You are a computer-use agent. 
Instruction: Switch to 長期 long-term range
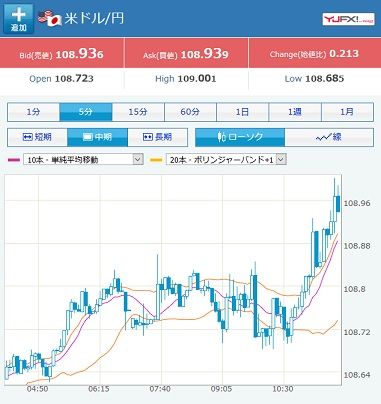pos(158,137)
